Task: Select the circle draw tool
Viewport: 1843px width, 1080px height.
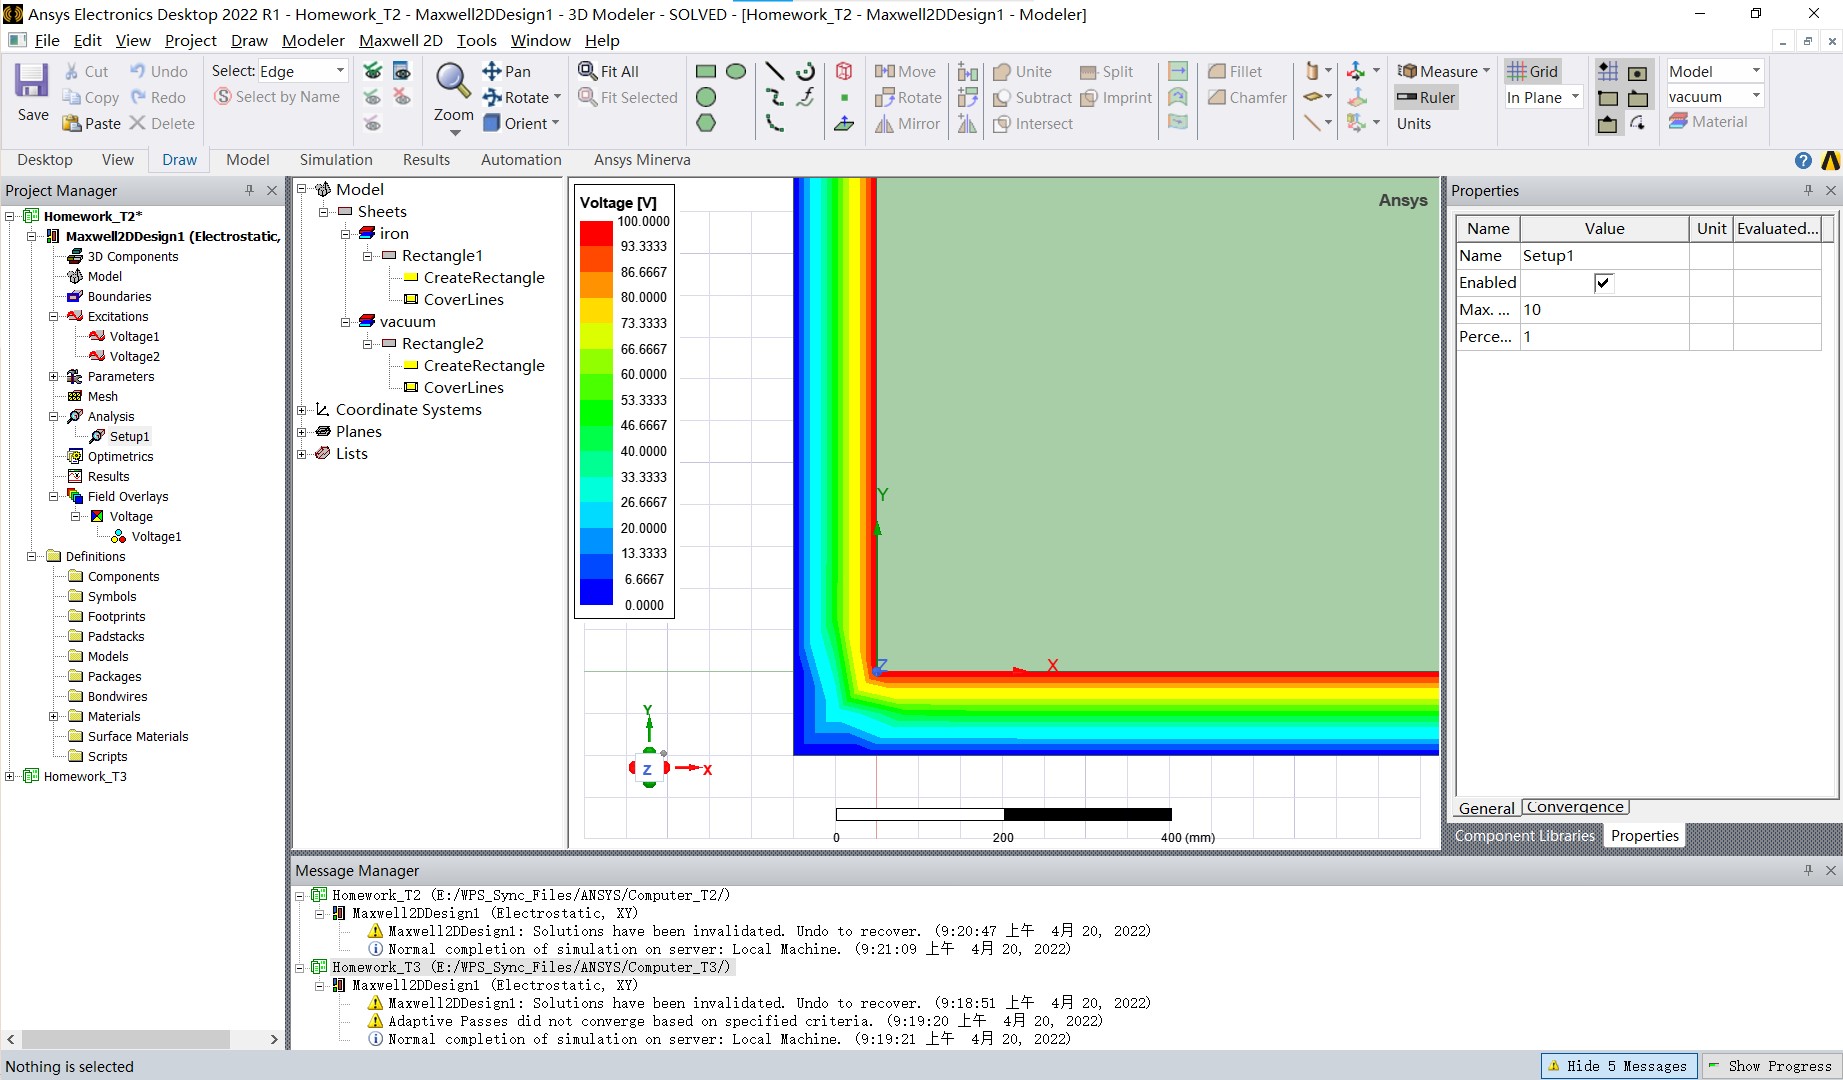Action: coord(706,97)
